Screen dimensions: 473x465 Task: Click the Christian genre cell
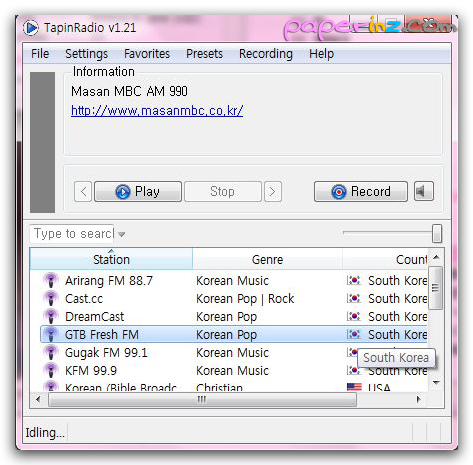(219, 387)
